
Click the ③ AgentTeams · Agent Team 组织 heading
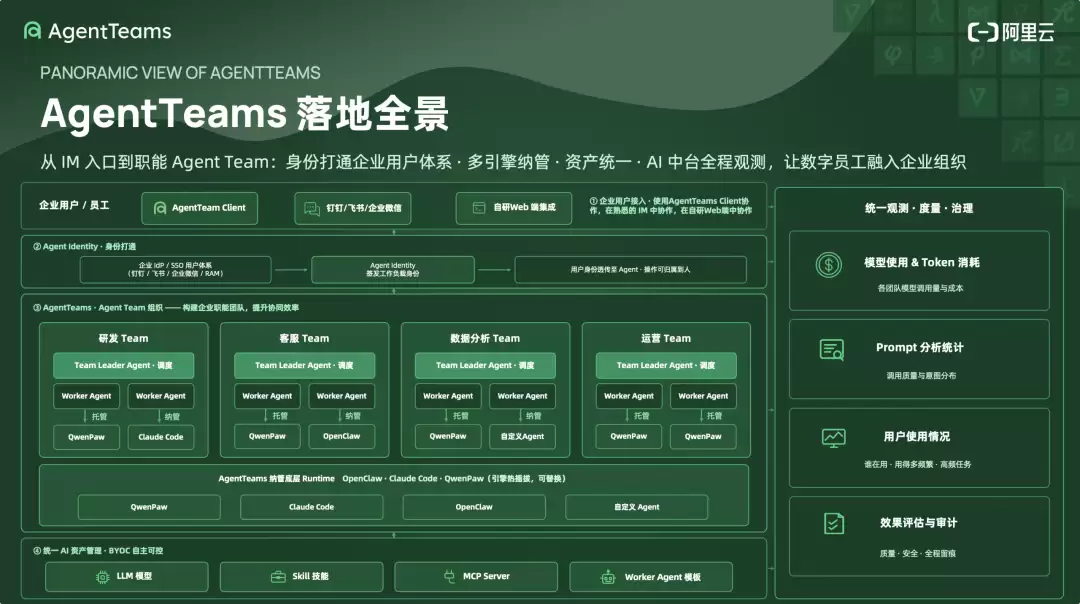[x=166, y=308]
